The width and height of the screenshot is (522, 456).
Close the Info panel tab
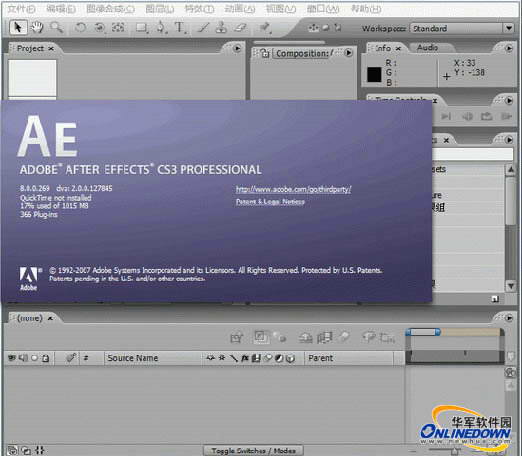[x=398, y=49]
